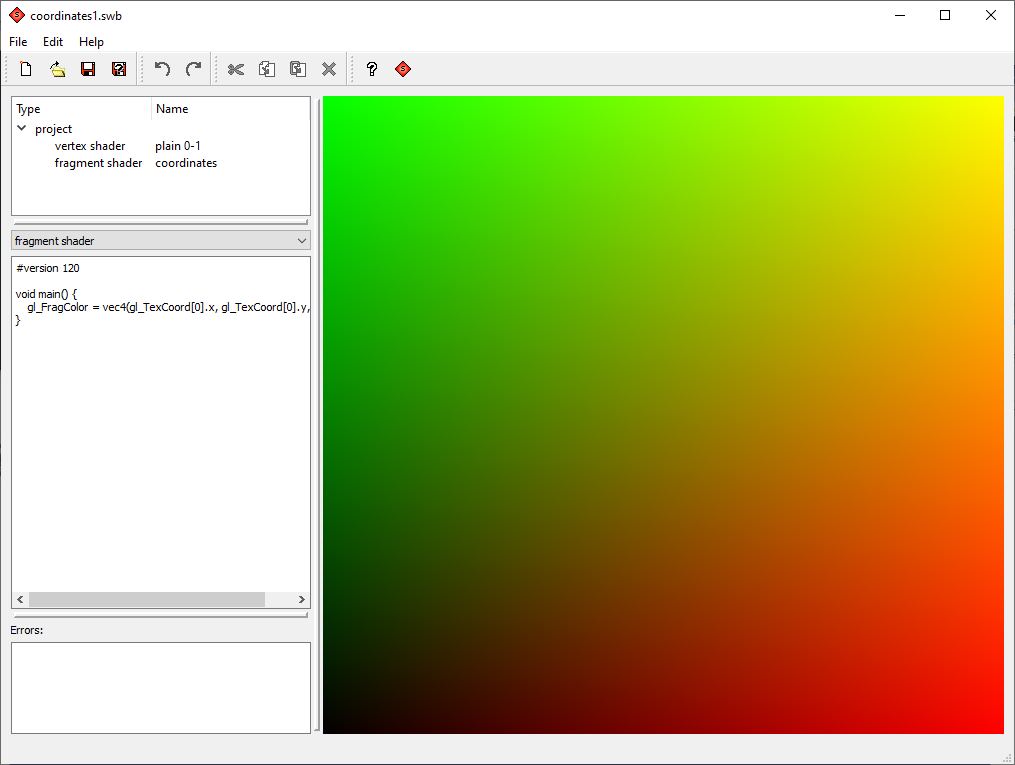Click the Save As toolbar icon

[x=119, y=69]
